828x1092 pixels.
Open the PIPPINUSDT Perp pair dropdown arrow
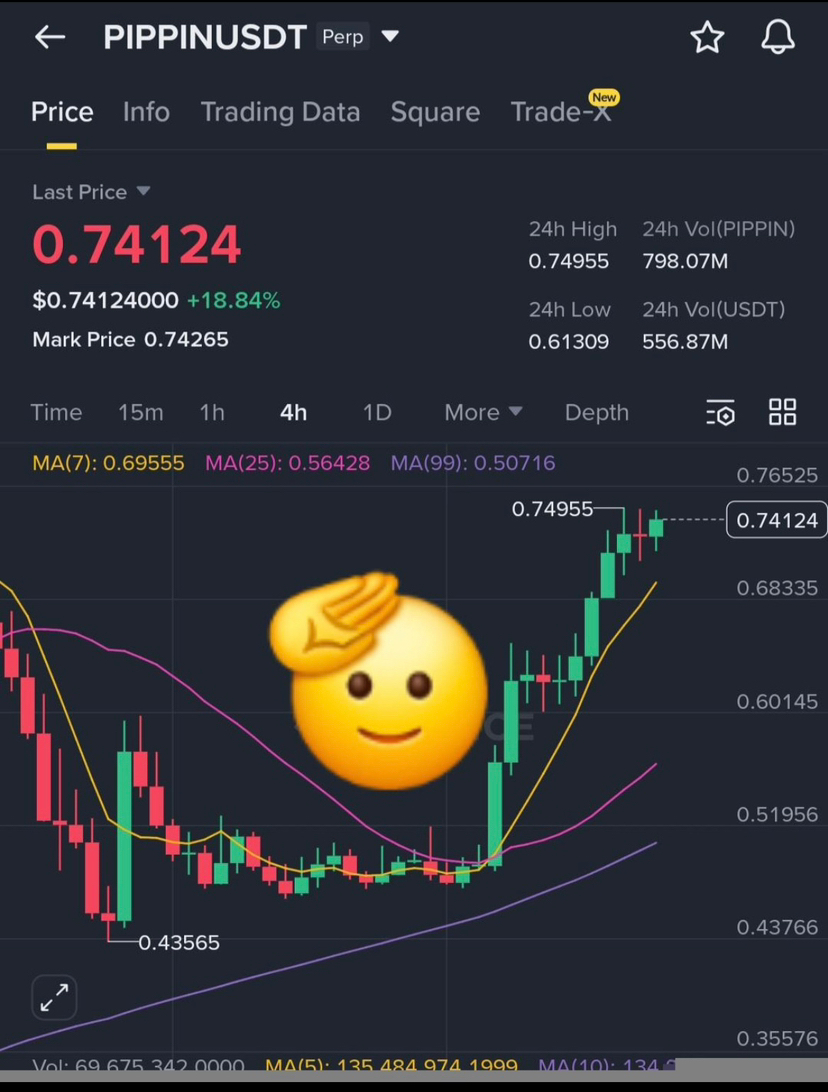point(390,36)
